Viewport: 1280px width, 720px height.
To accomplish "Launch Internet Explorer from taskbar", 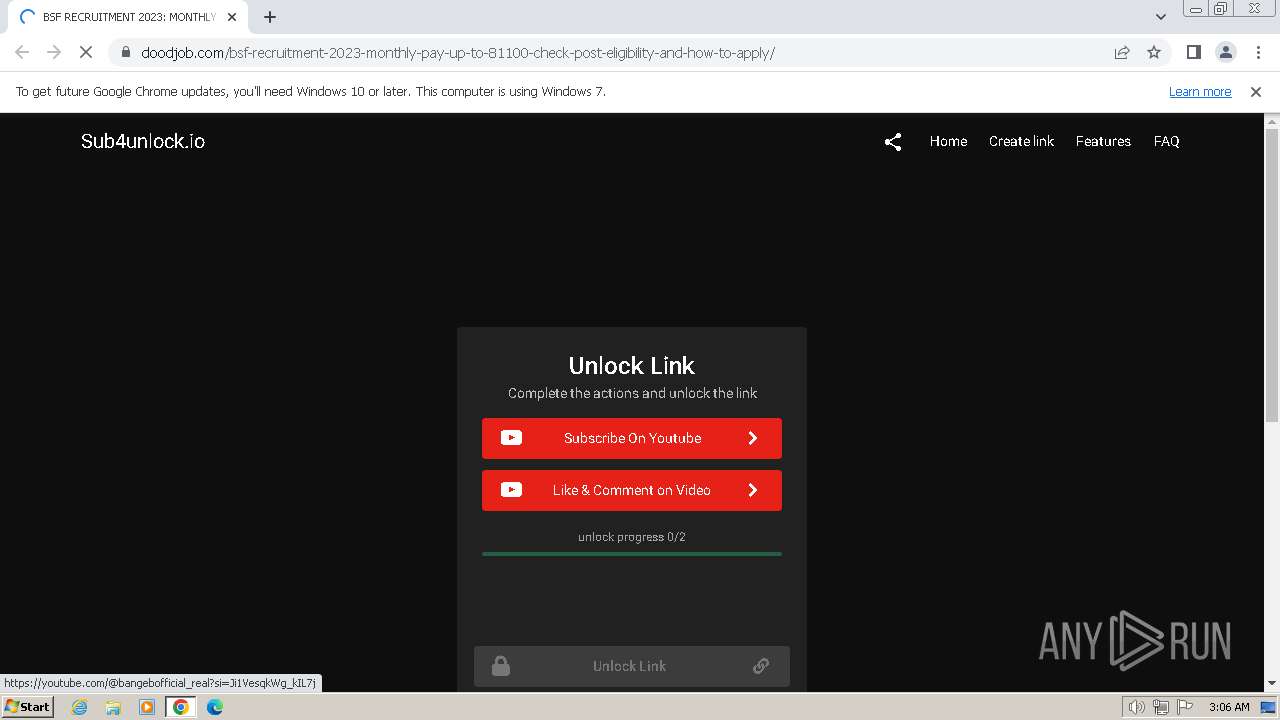I will click(80, 707).
